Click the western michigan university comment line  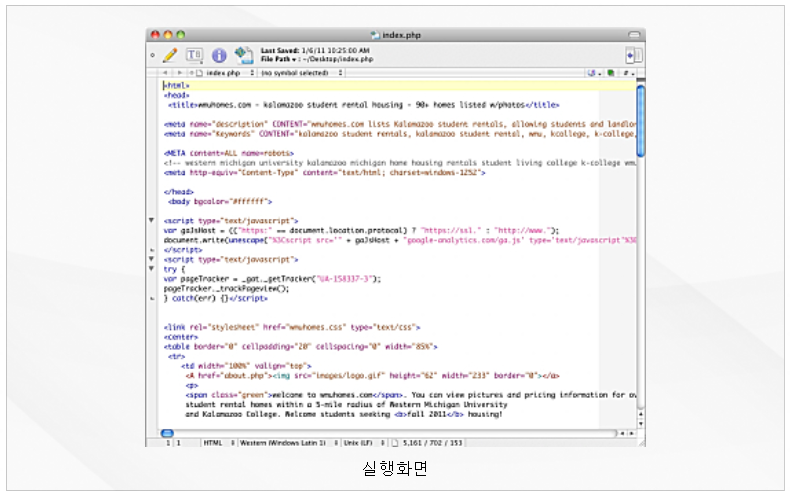pos(400,163)
